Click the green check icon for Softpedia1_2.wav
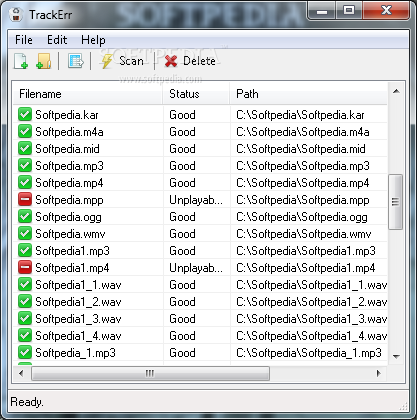This screenshot has width=417, height=420. point(25,301)
